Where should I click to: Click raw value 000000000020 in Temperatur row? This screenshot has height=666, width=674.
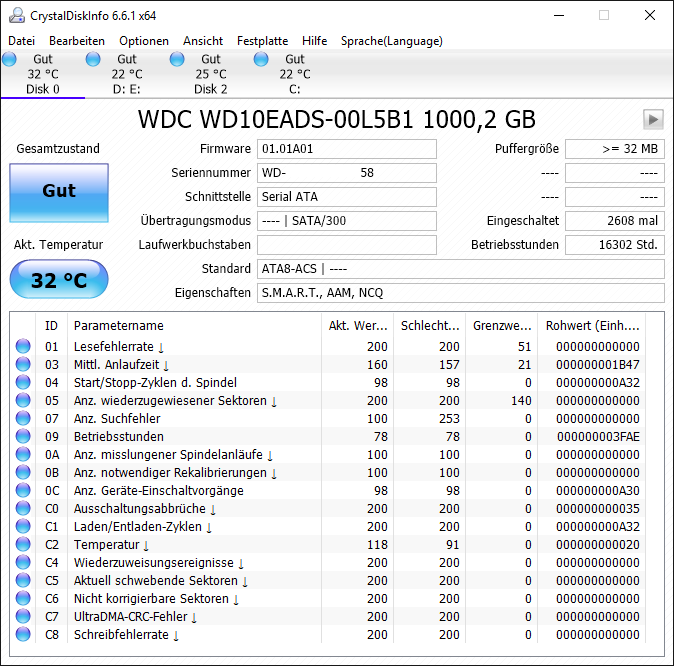(597, 545)
